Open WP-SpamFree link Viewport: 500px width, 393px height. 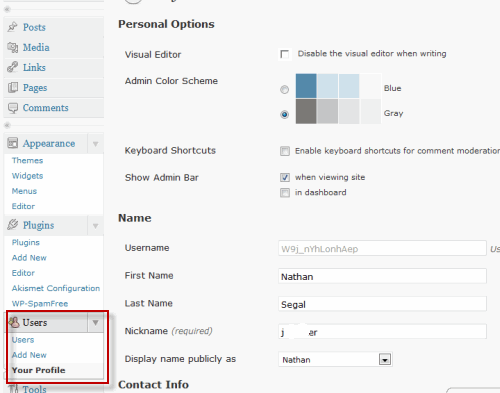tap(40, 303)
